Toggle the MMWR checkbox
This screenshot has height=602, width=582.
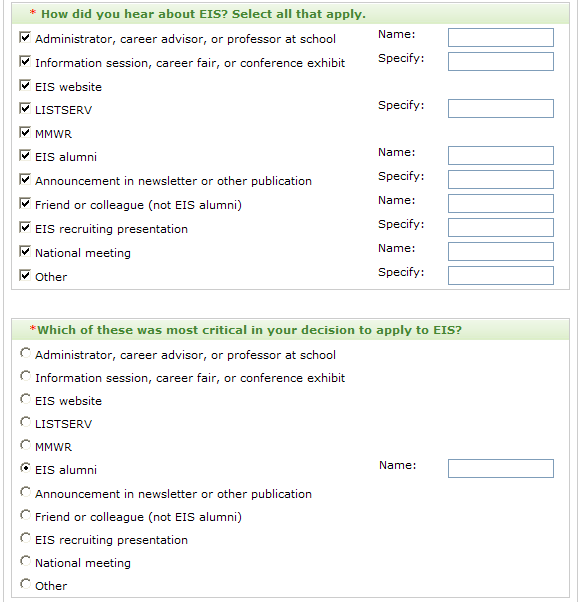(25, 132)
